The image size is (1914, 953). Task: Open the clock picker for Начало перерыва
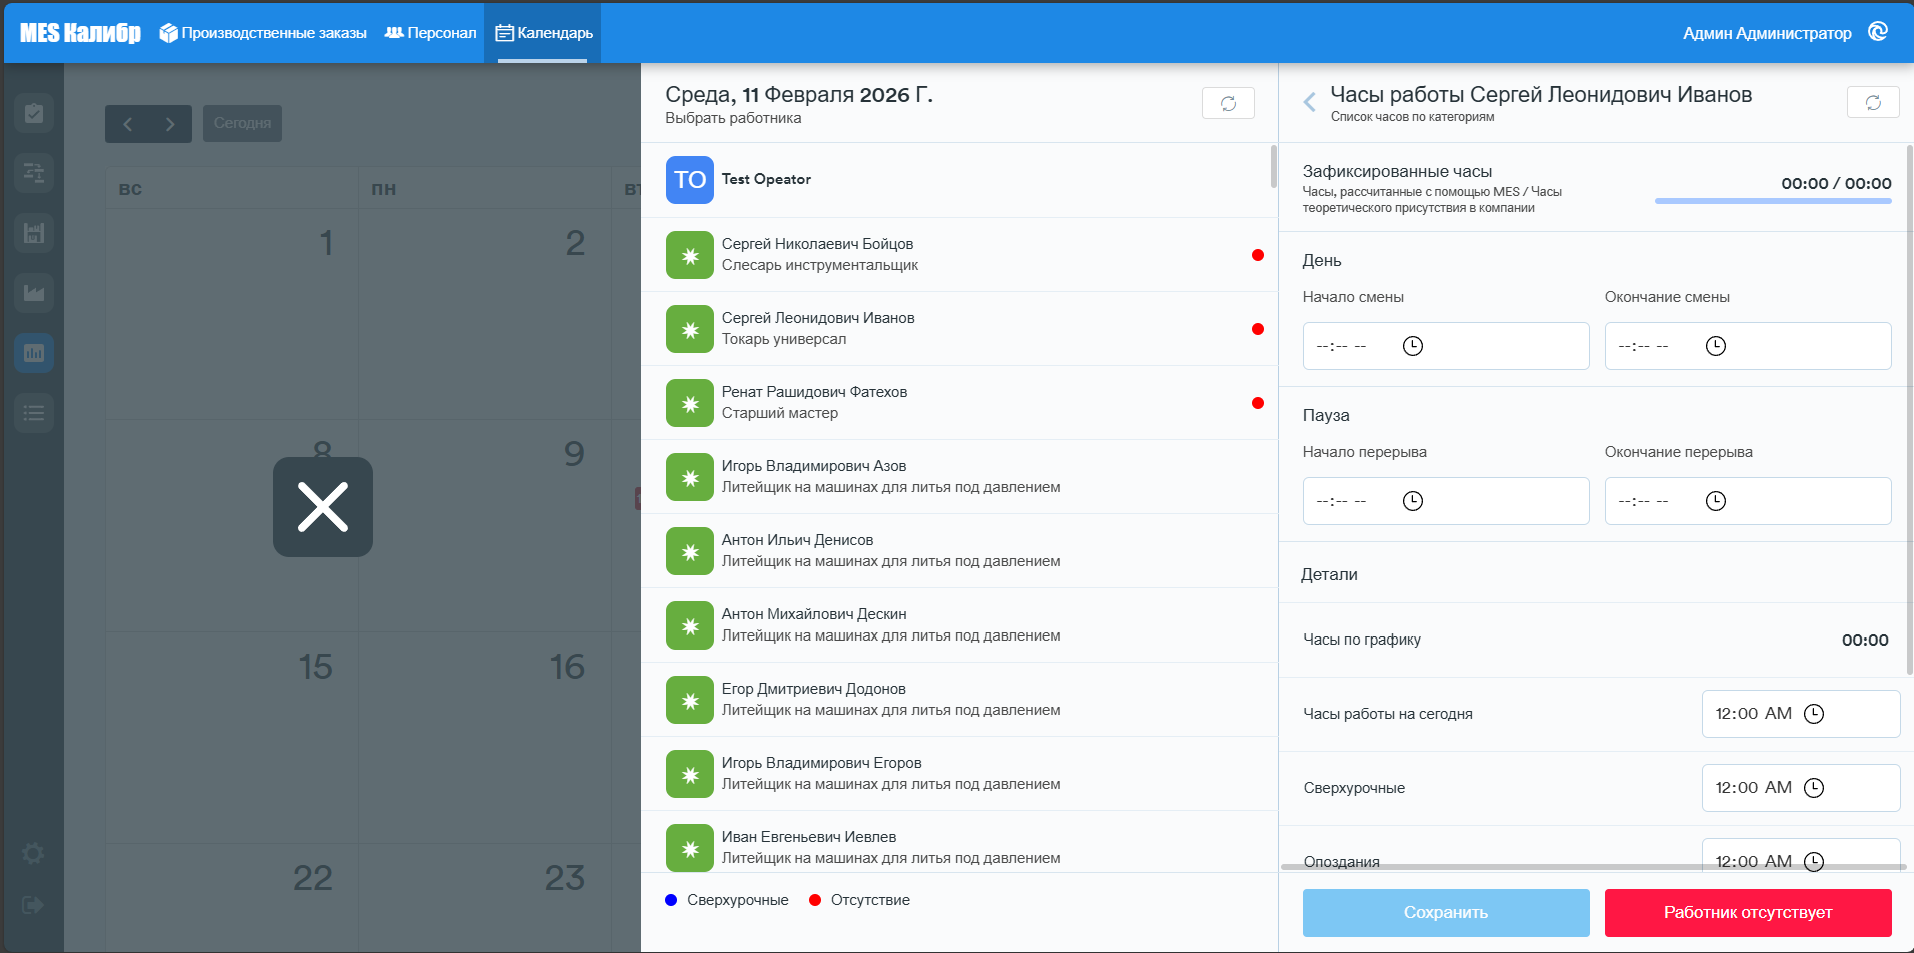(x=1413, y=501)
